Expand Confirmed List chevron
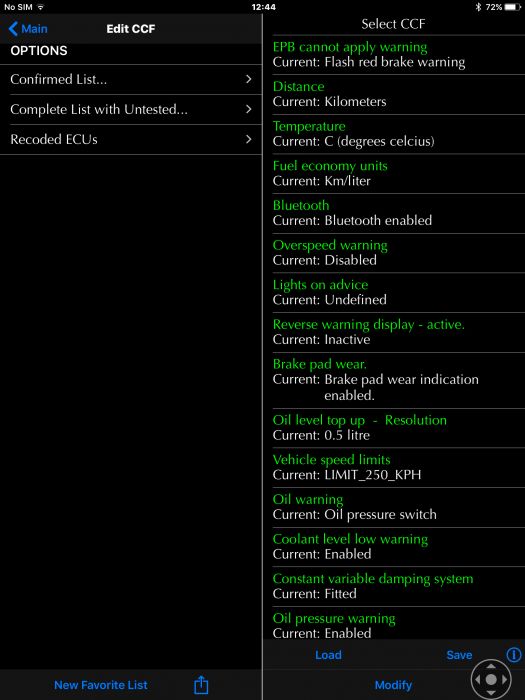Screen dimensions: 525x700 click(x=249, y=79)
